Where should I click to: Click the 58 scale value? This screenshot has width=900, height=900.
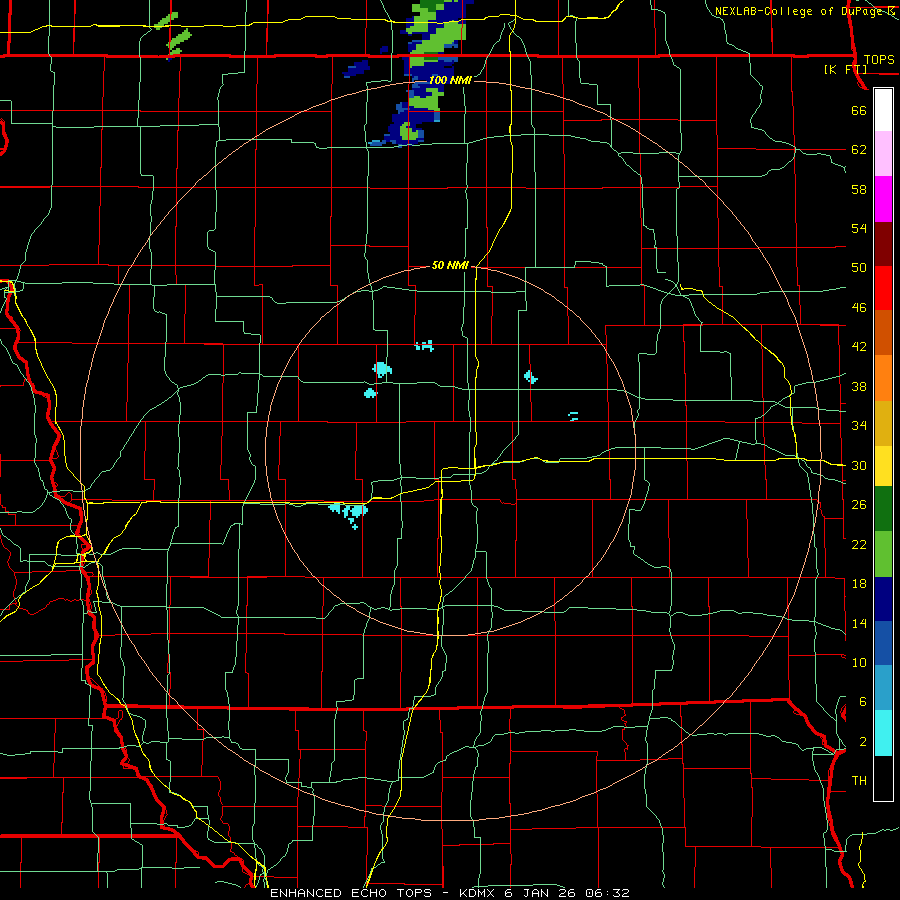[859, 189]
